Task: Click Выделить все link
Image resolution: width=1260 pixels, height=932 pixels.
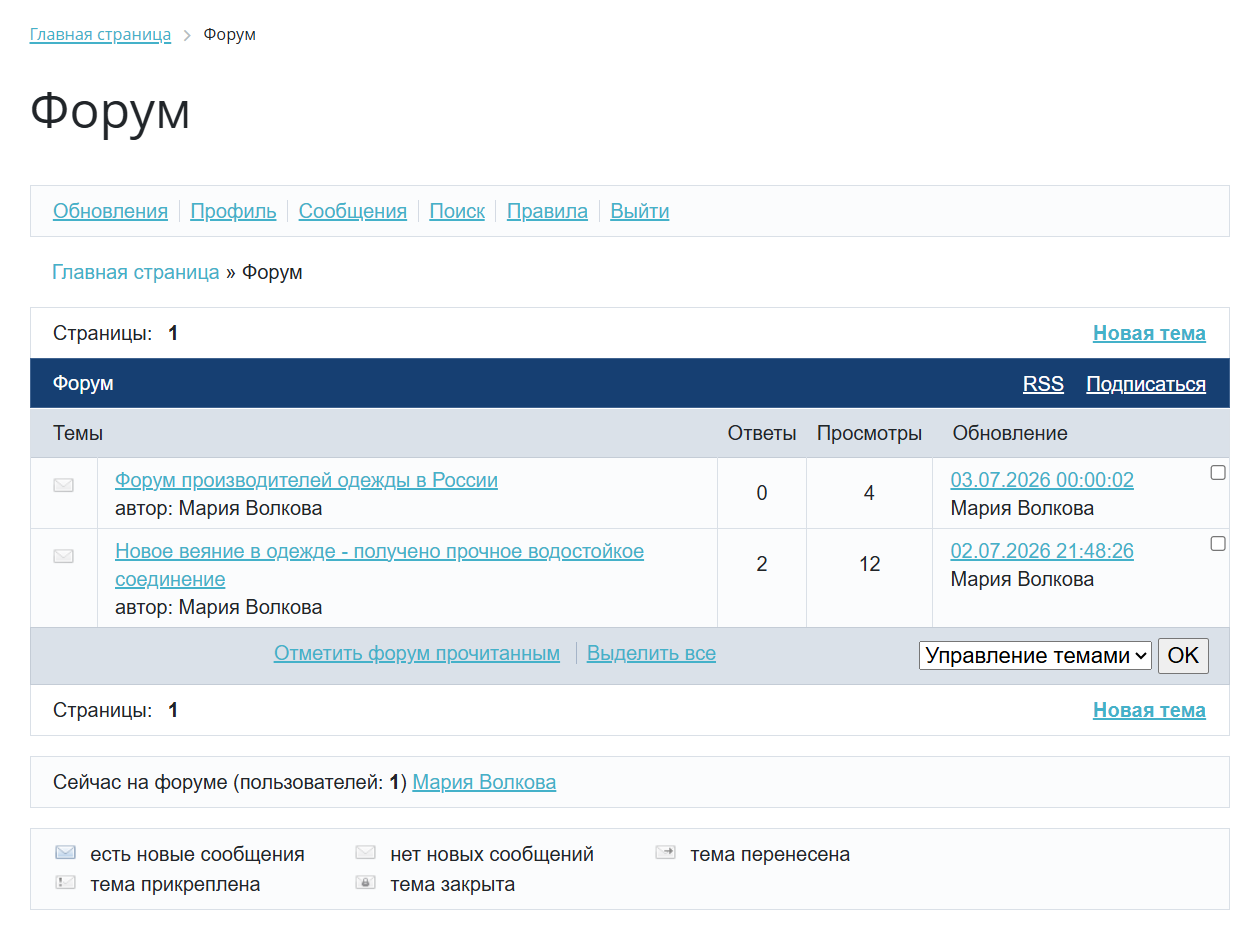Action: (x=651, y=653)
